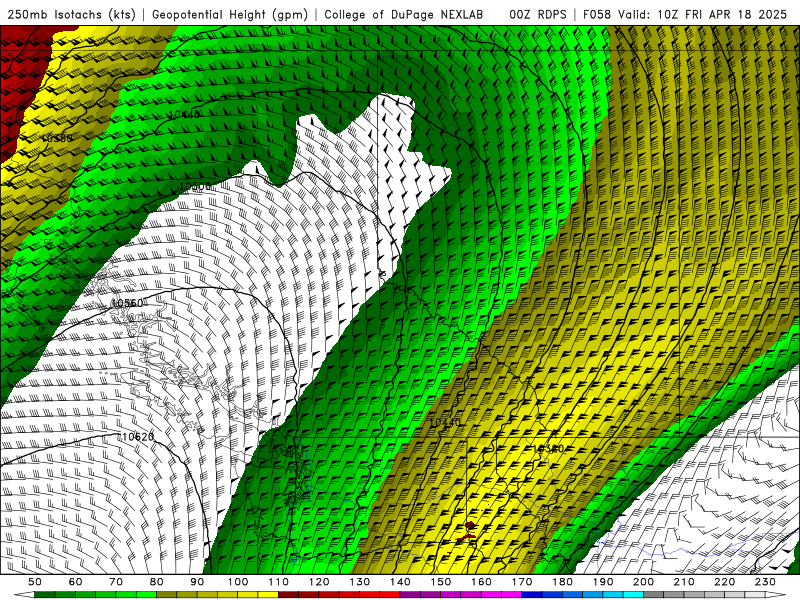Viewport: 800px width, 600px height.
Task: Click the 110 value on the color scale
Action: tap(279, 582)
